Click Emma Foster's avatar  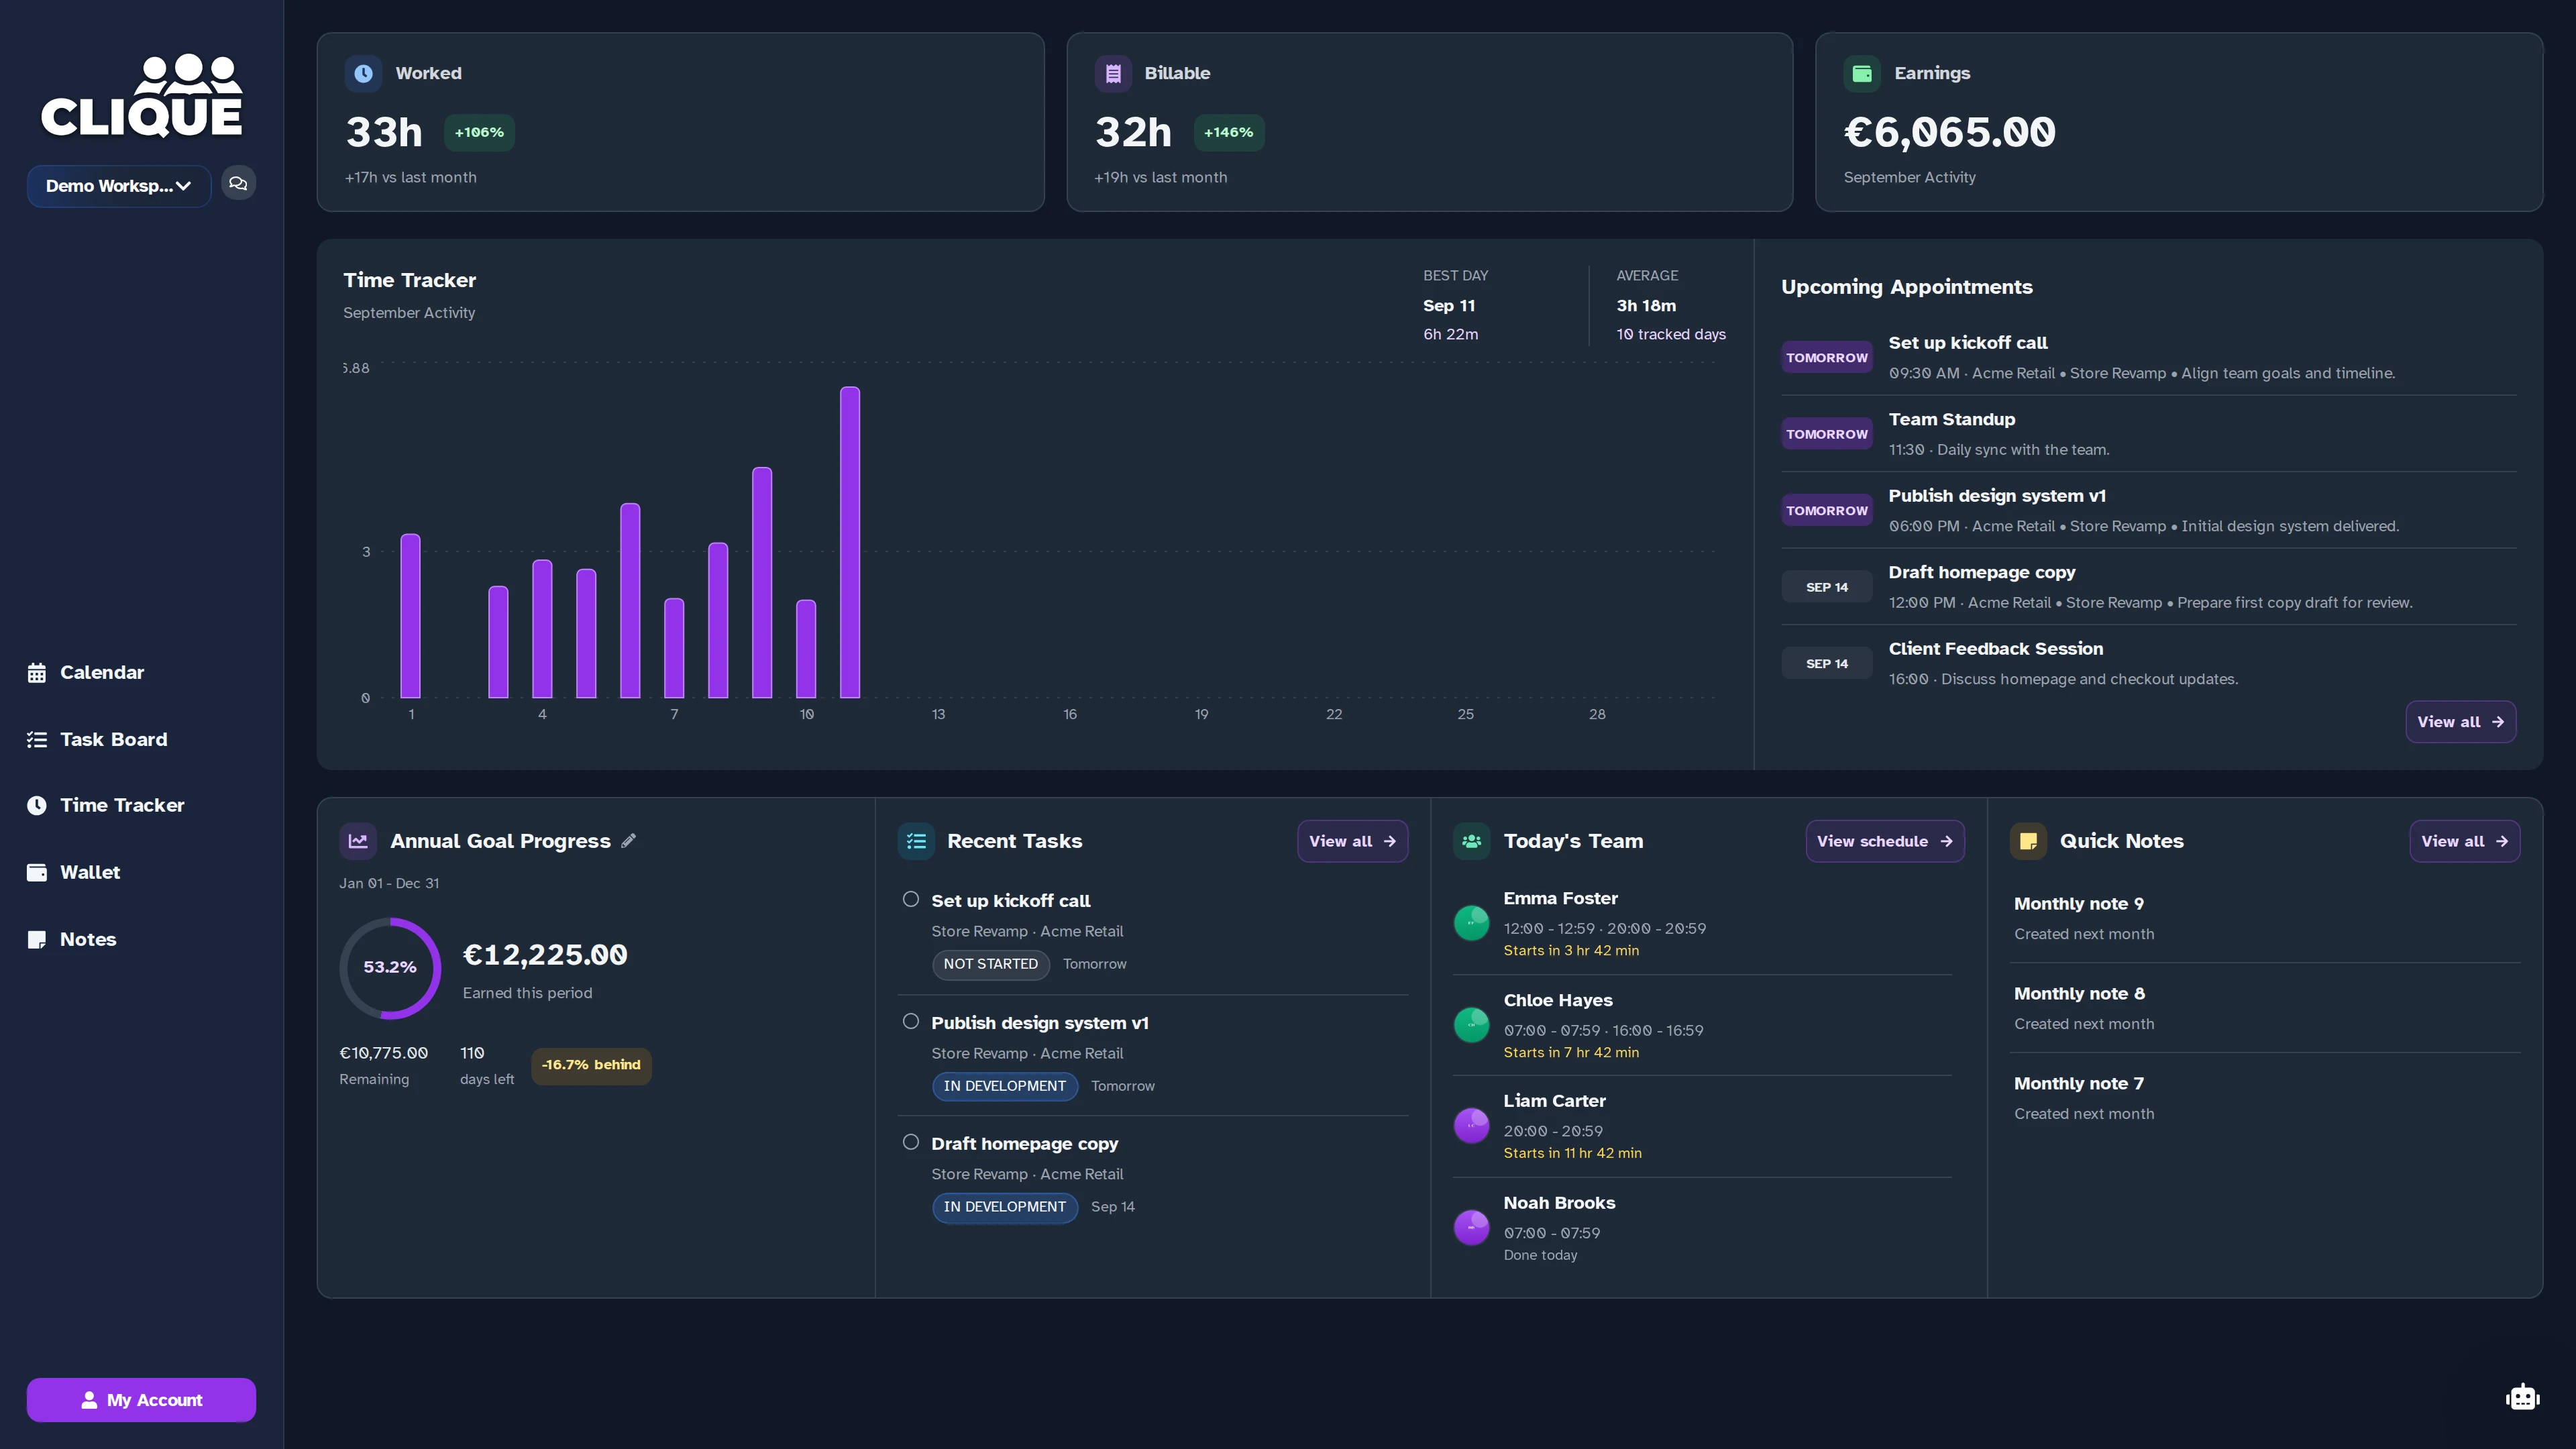[1471, 922]
